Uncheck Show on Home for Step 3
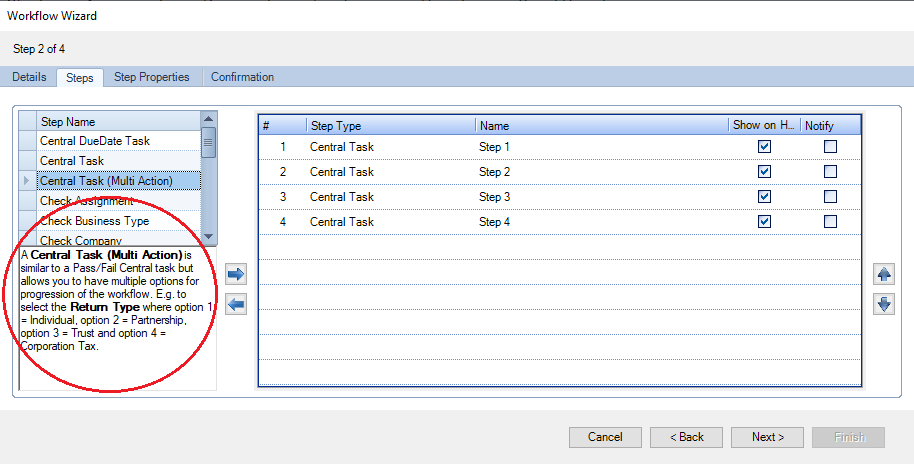Screen dimensions: 914x464 764,196
